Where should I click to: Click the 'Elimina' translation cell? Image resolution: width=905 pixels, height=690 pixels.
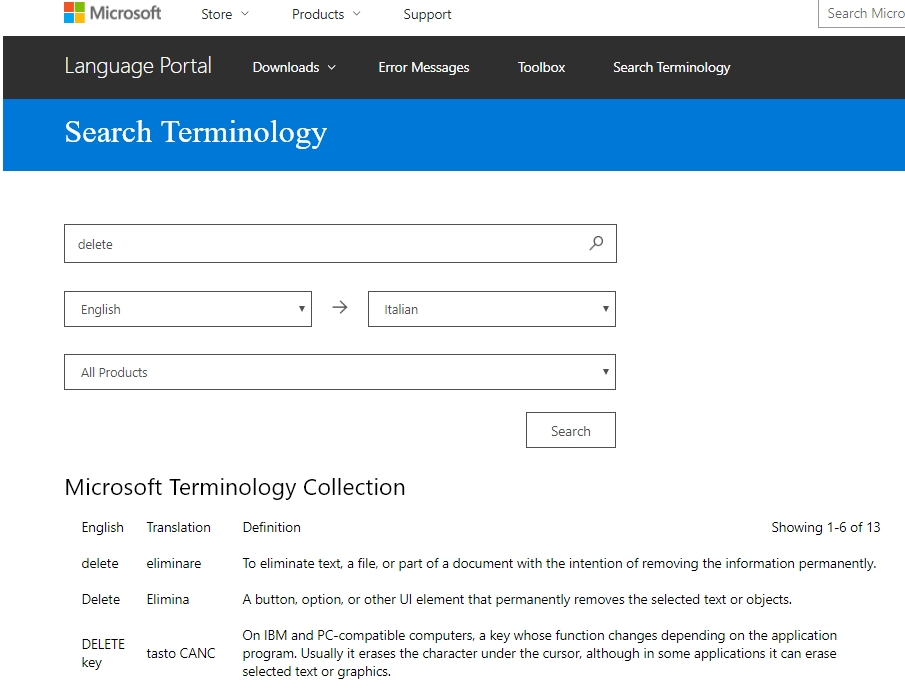(x=167, y=599)
